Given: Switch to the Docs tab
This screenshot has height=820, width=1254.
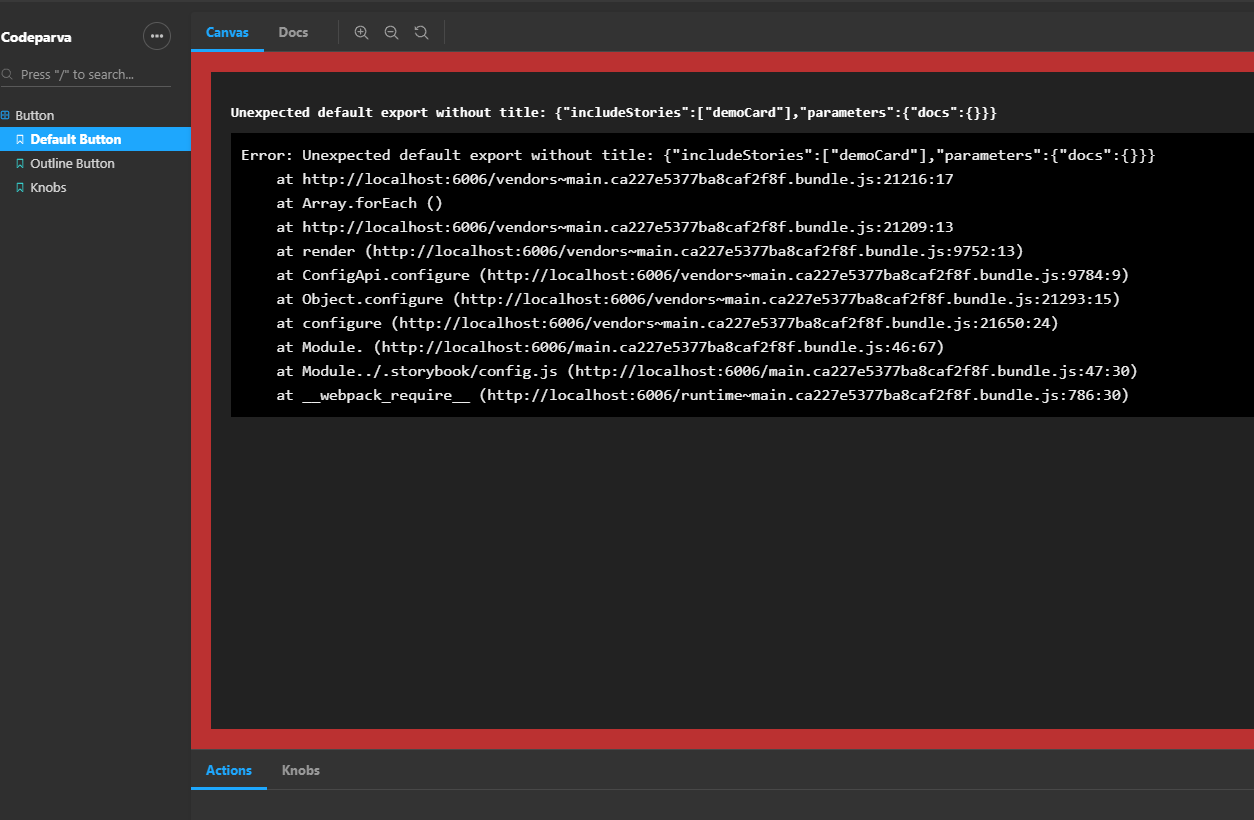Looking at the screenshot, I should coord(293,31).
